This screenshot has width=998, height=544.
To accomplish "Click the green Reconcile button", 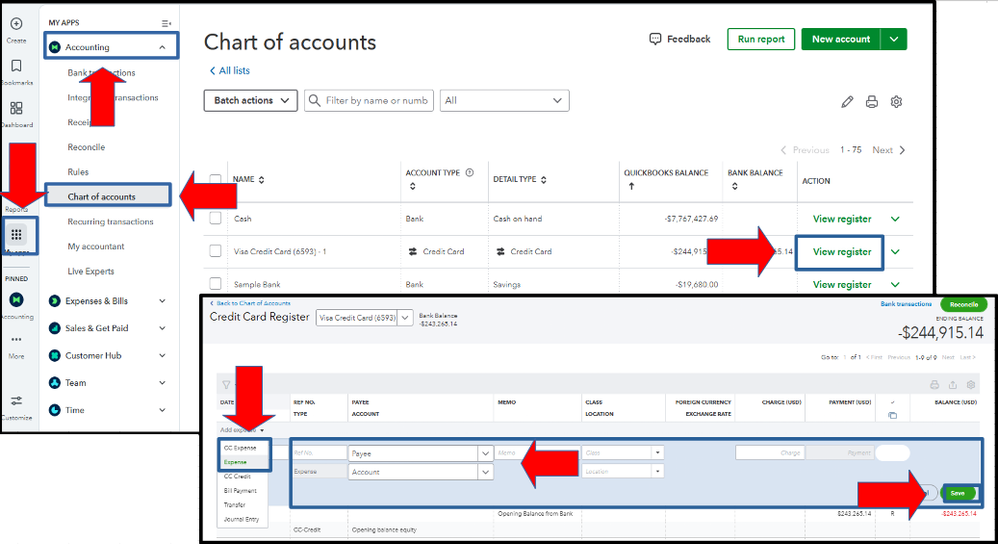I will [964, 304].
